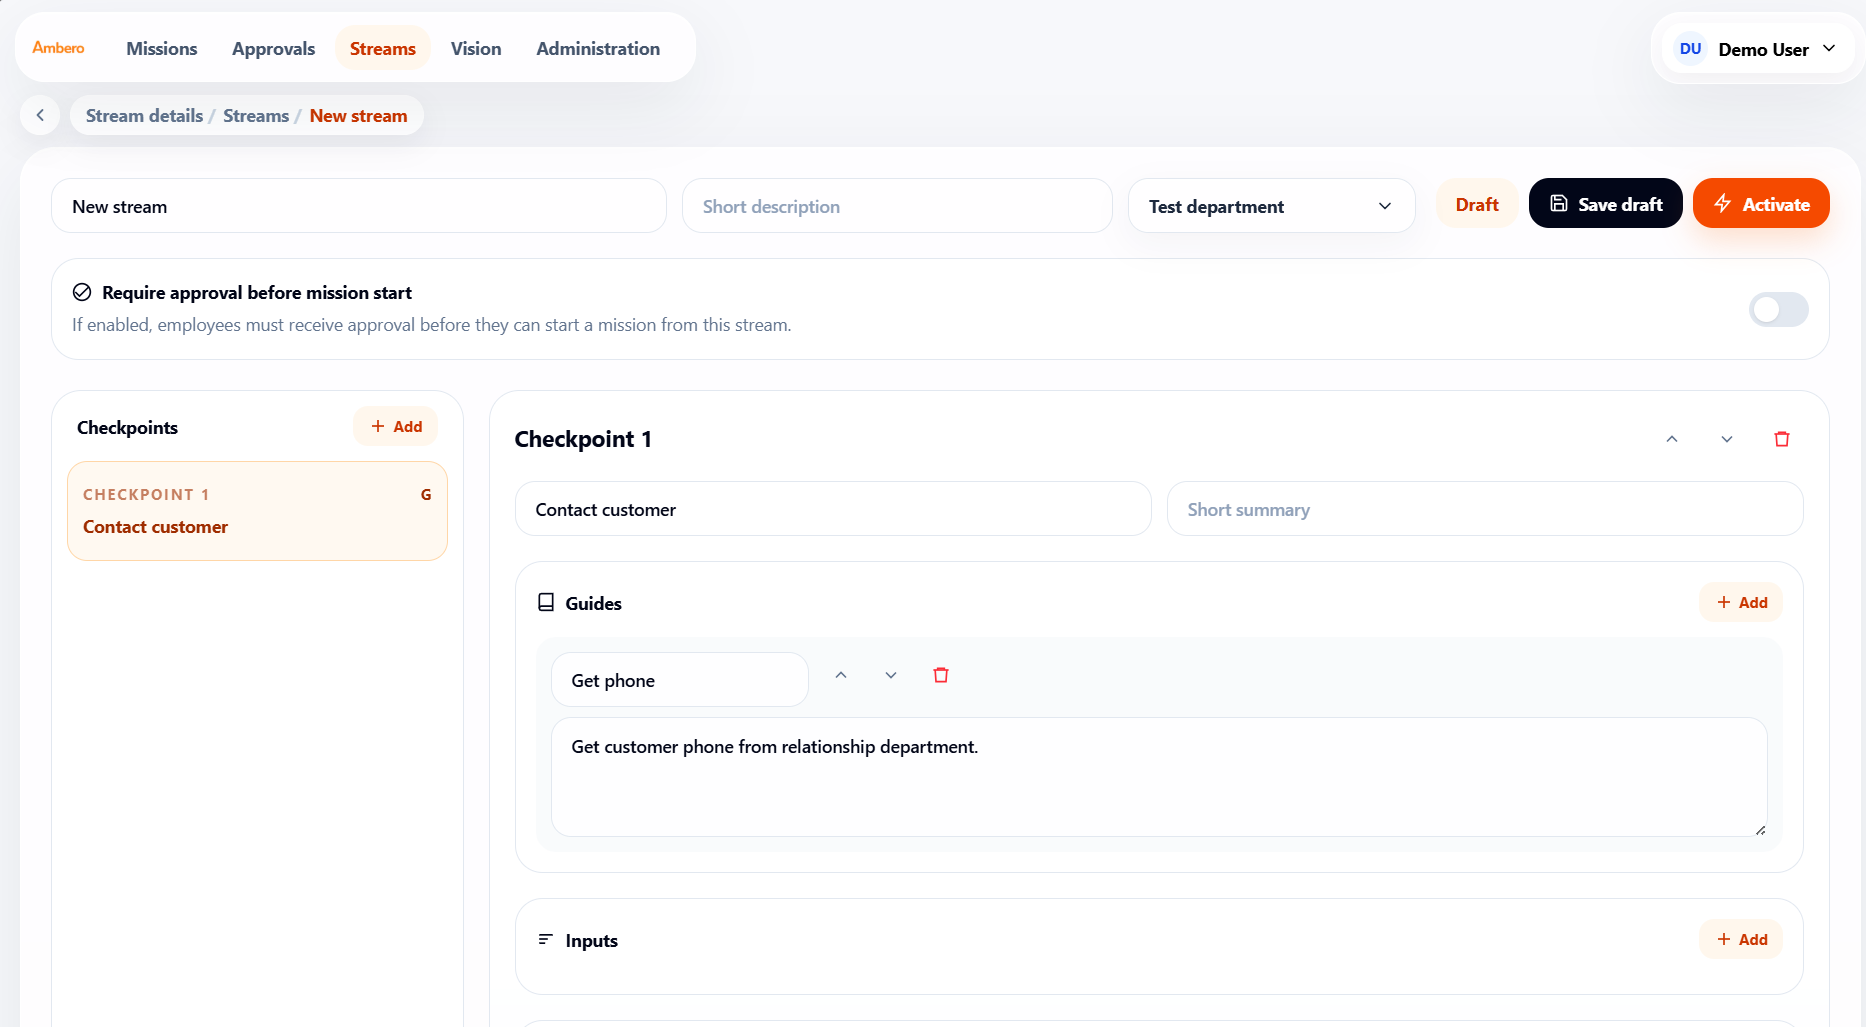Viewport: 1866px width, 1027px height.
Task: Add a new checkpoint
Action: 396,426
